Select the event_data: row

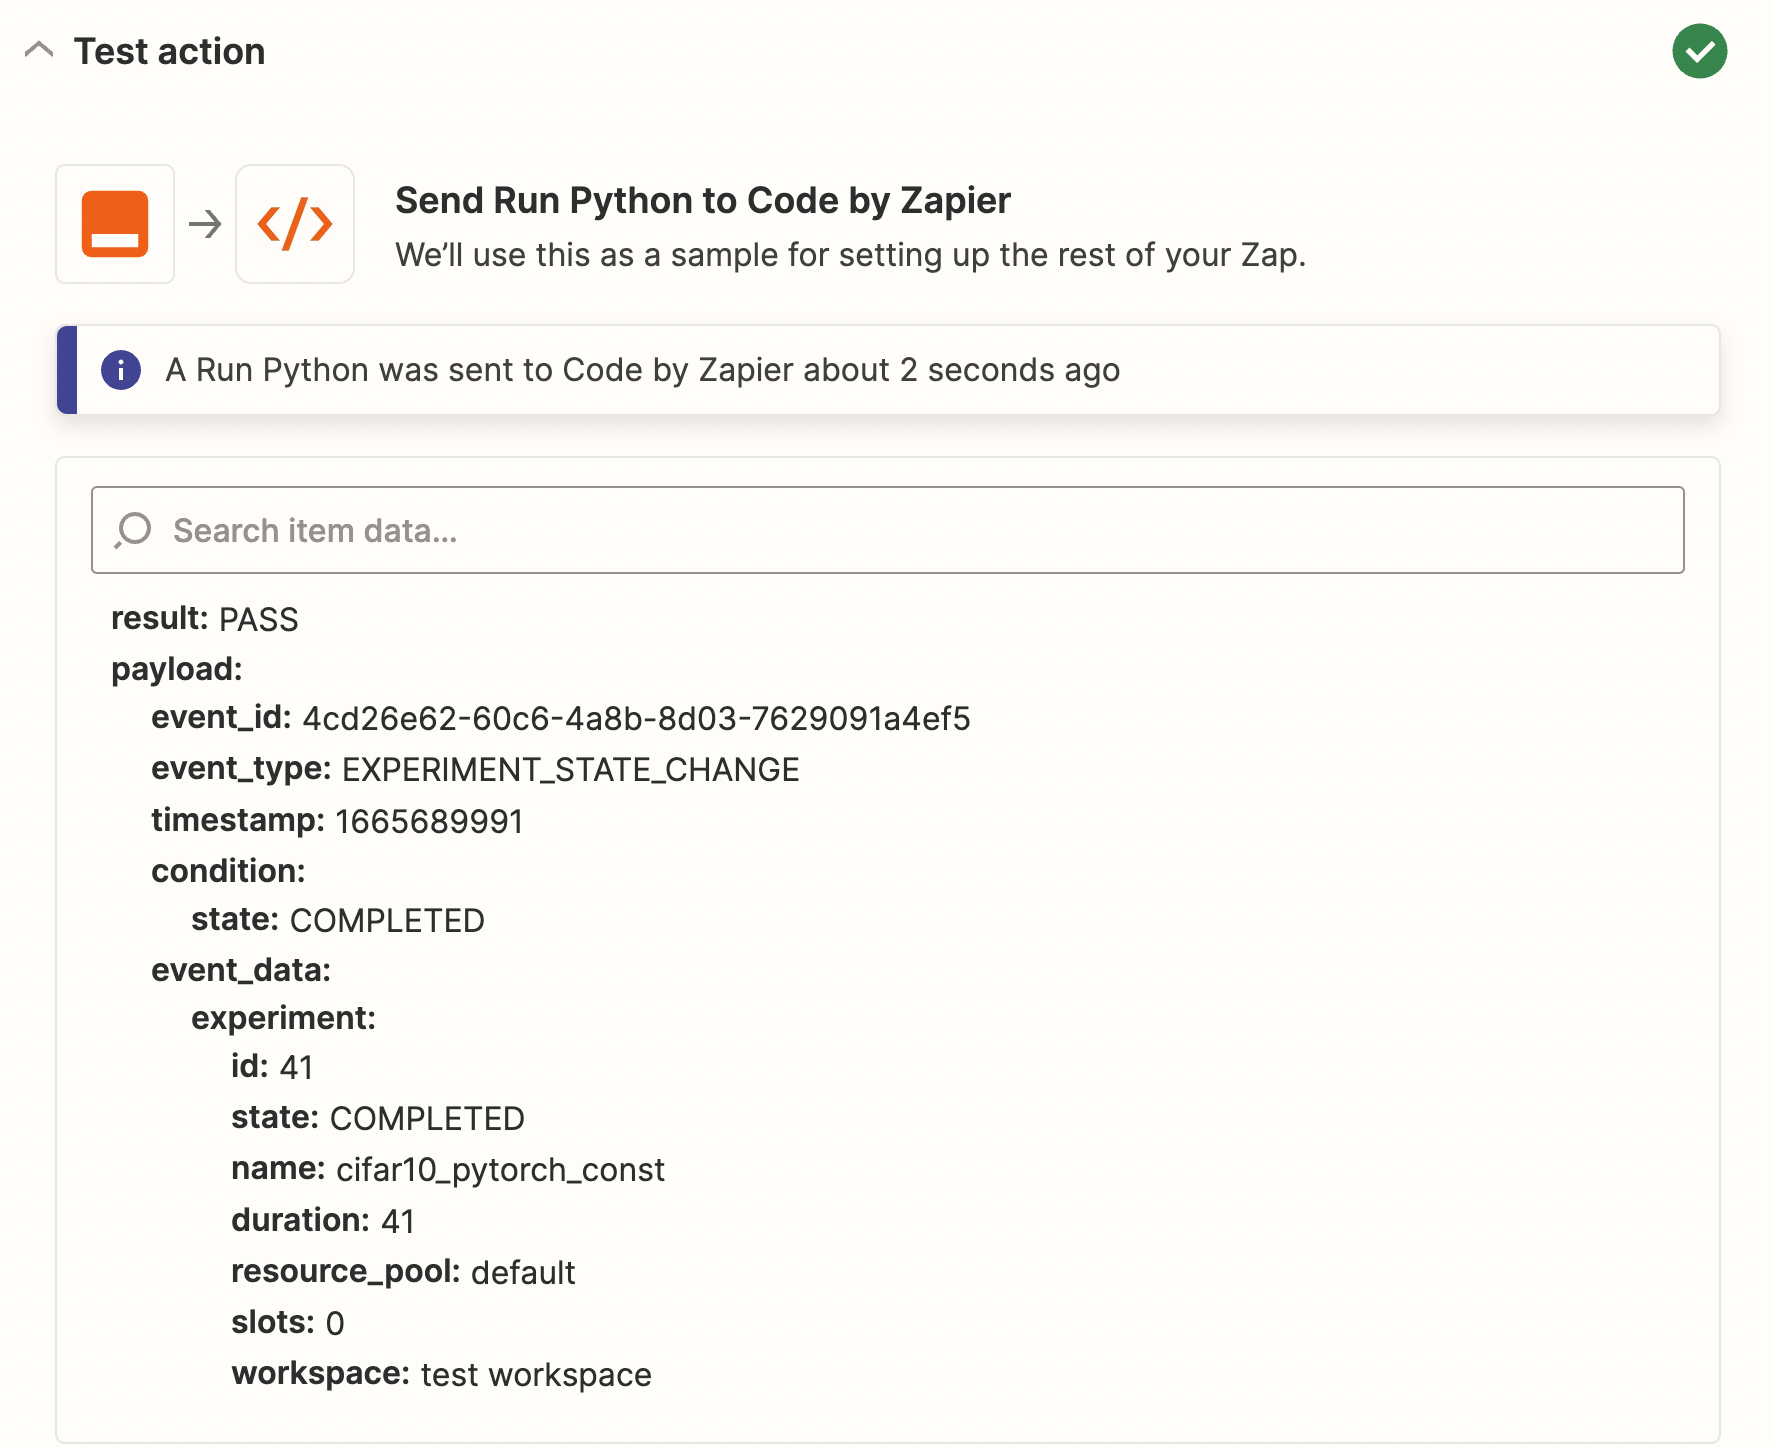(x=241, y=970)
